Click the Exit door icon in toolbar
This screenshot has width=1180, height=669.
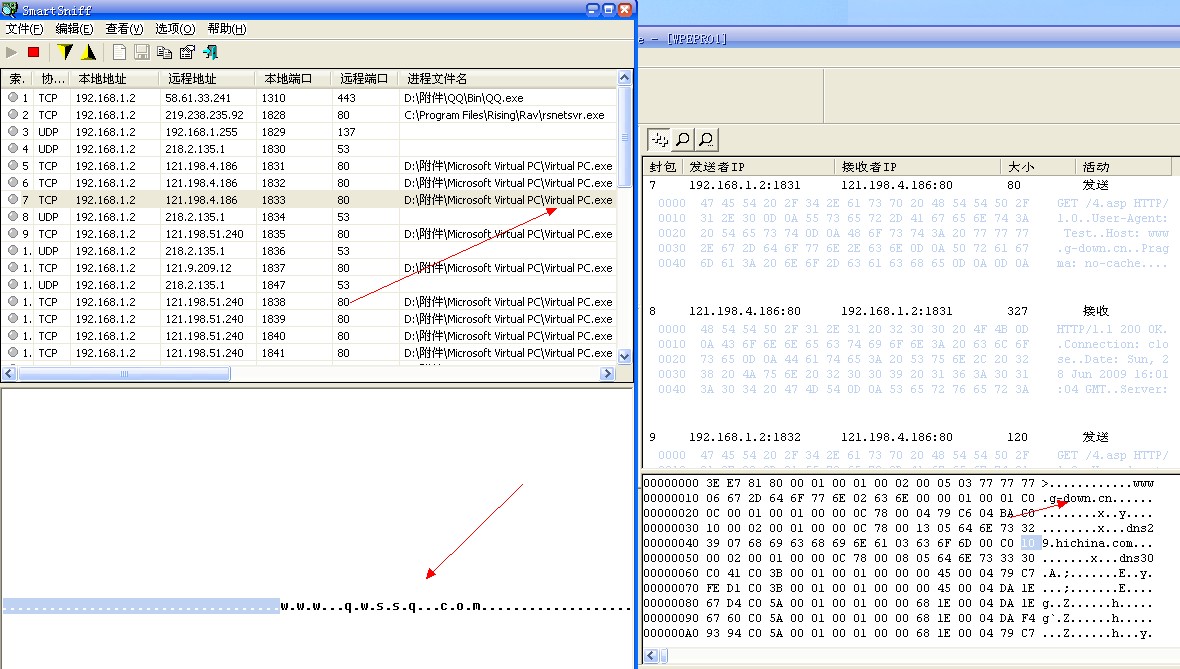(211, 52)
